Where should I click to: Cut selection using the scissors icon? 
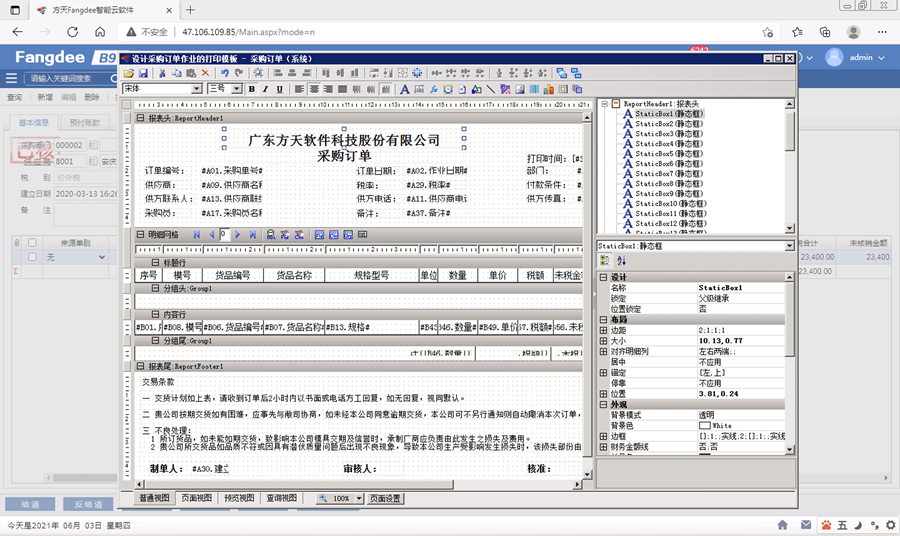point(162,73)
